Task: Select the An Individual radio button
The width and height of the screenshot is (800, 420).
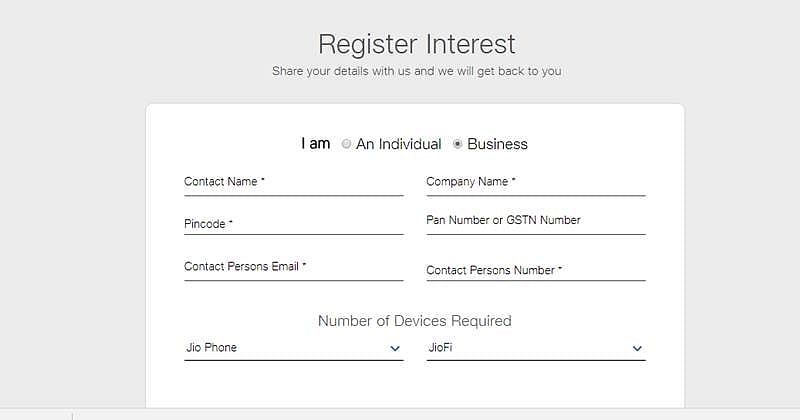Action: click(347, 144)
